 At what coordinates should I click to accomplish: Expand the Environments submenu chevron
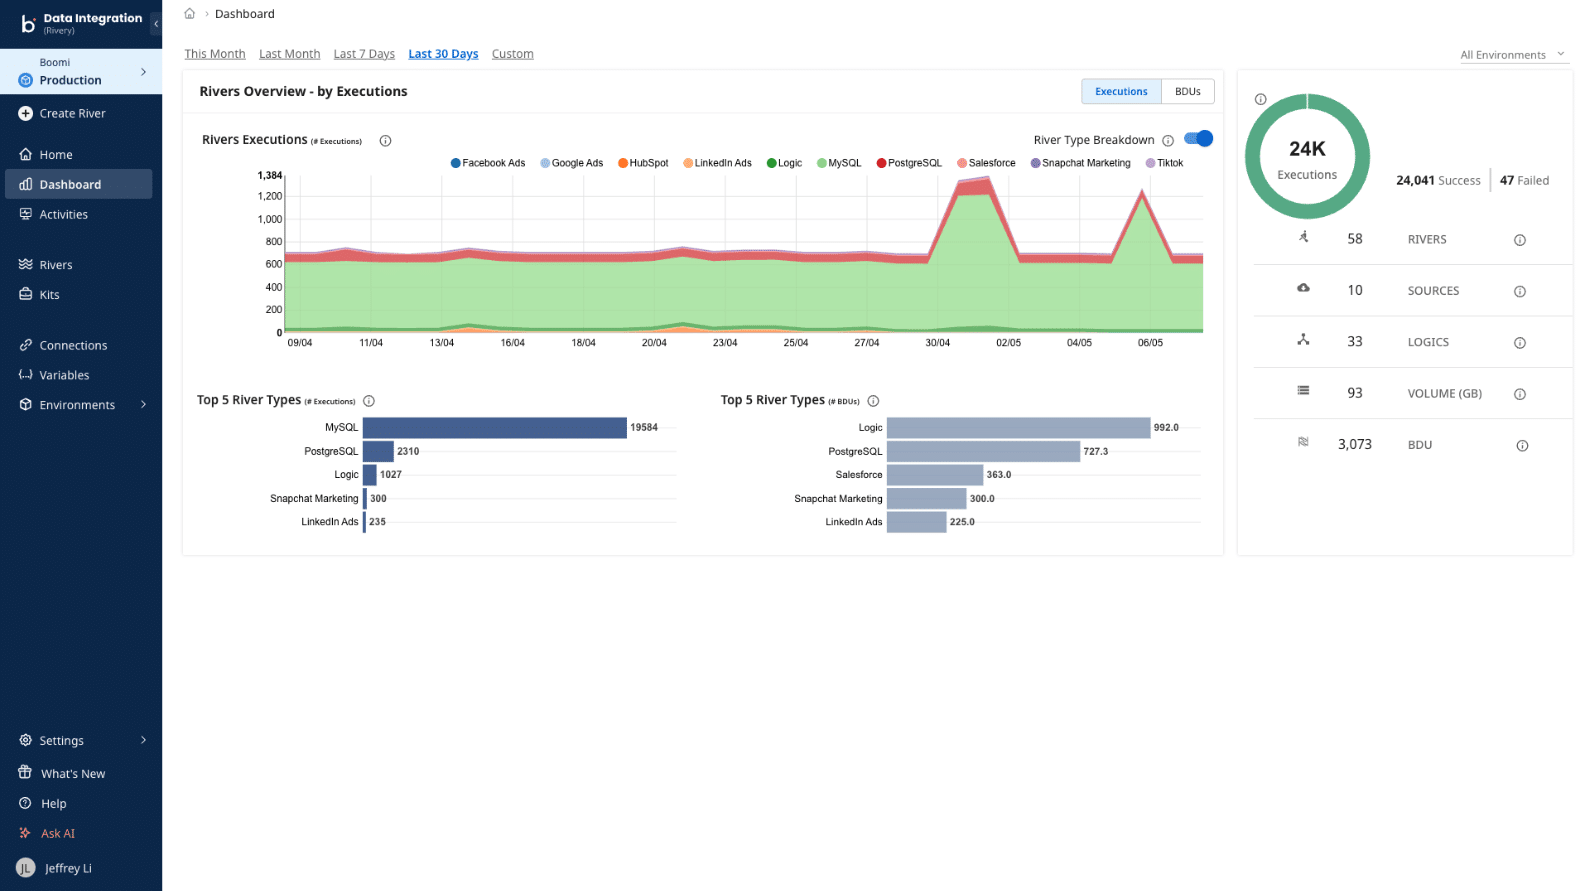coord(144,405)
